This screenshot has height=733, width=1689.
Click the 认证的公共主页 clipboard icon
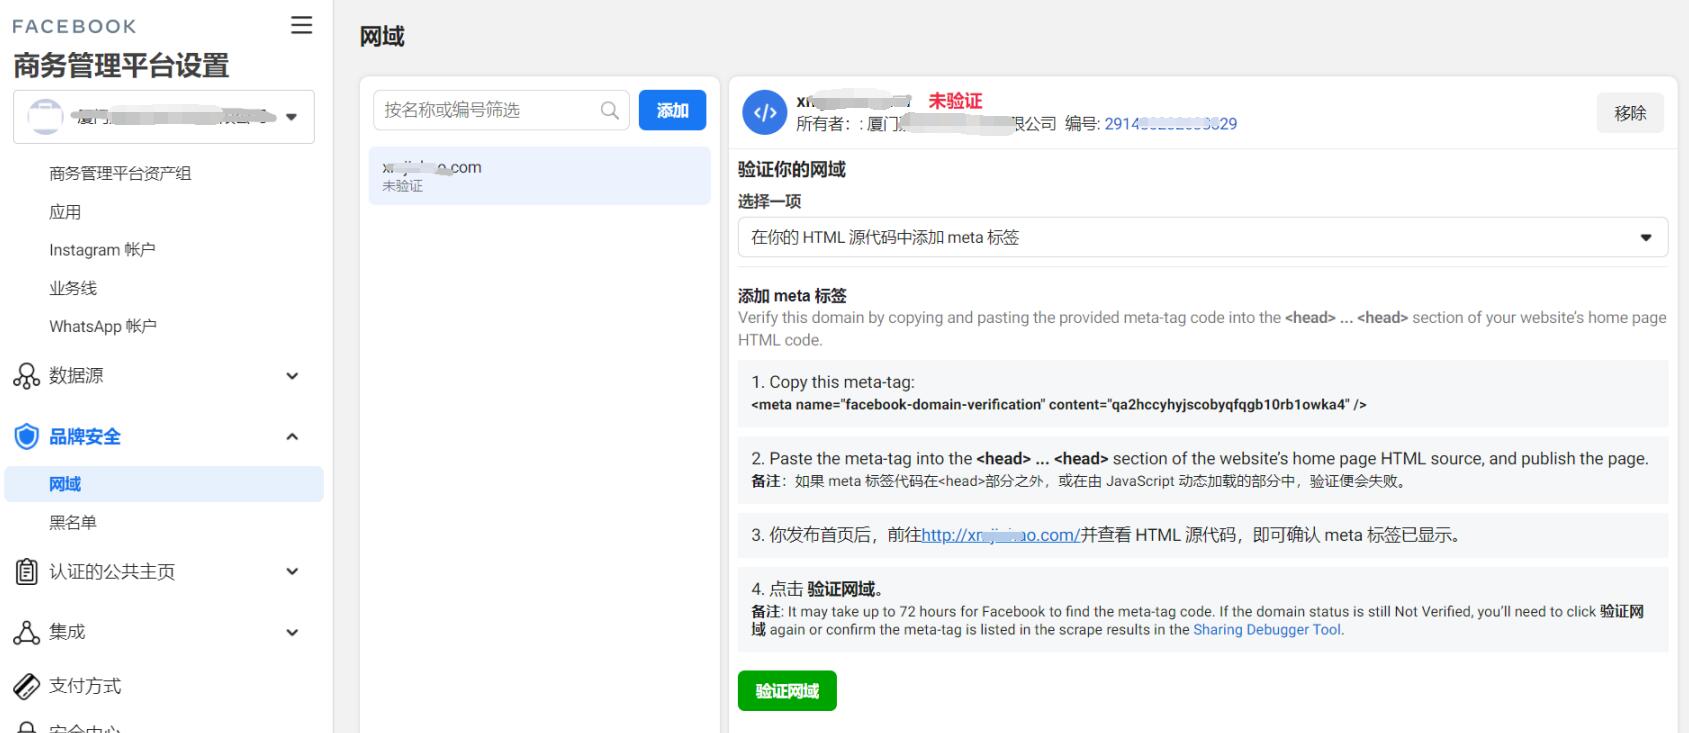[x=26, y=571]
